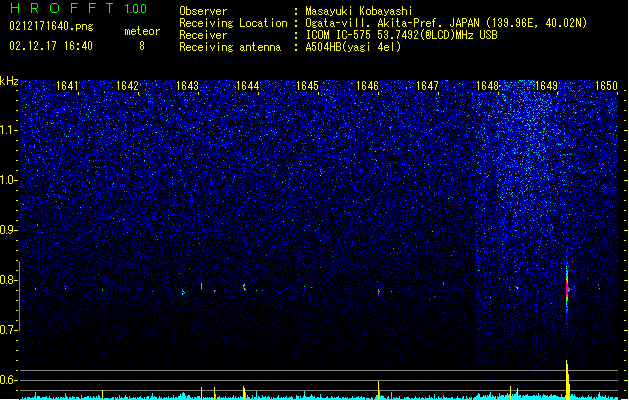629x400 pixels.
Task: Click the 1641 time axis marker
Action: [x=67, y=86]
